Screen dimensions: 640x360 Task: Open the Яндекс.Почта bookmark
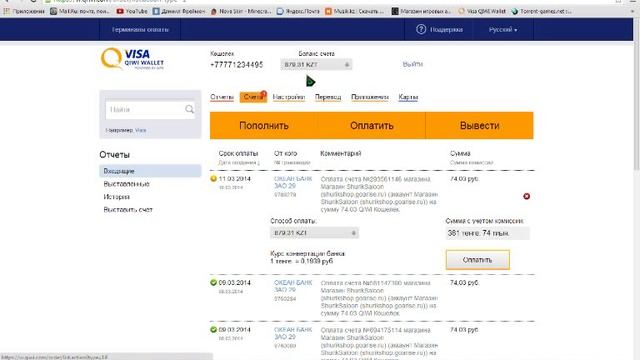[298, 11]
